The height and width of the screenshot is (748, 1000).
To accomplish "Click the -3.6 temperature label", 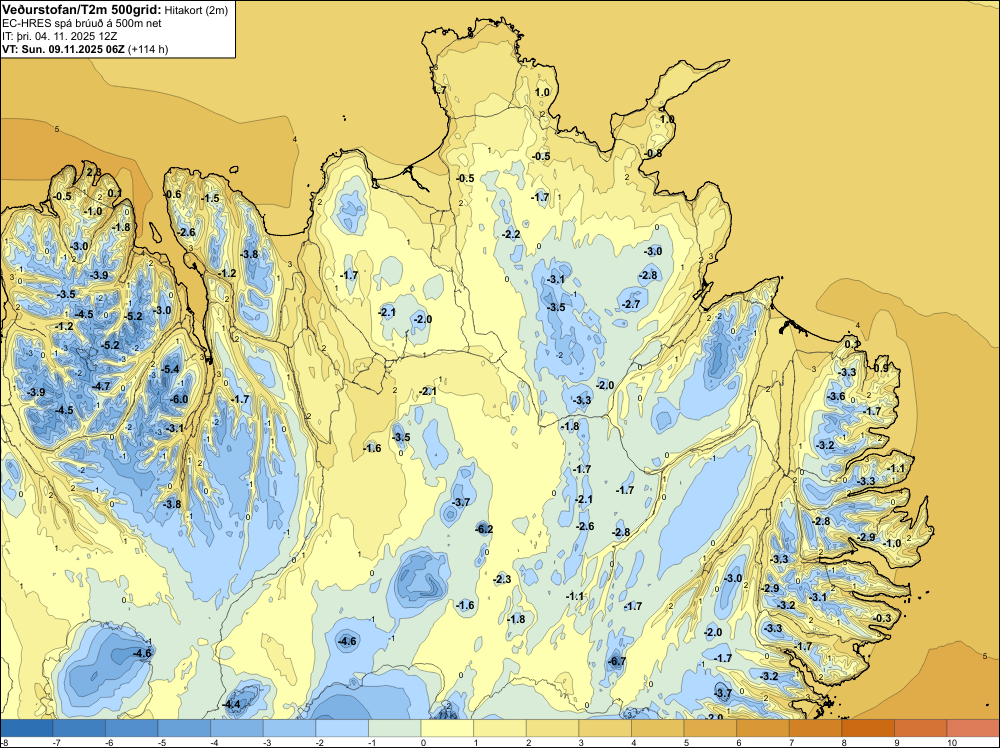I will pos(836,397).
